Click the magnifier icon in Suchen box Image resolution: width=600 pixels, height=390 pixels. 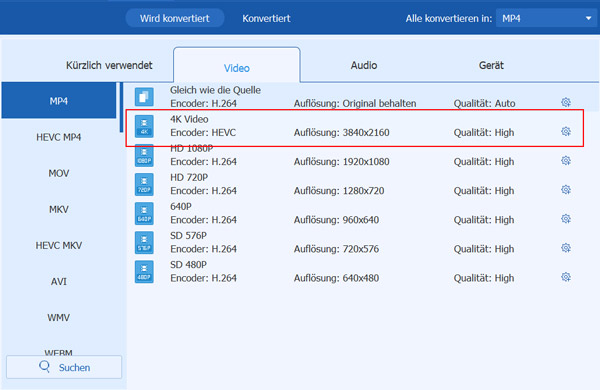tap(44, 367)
